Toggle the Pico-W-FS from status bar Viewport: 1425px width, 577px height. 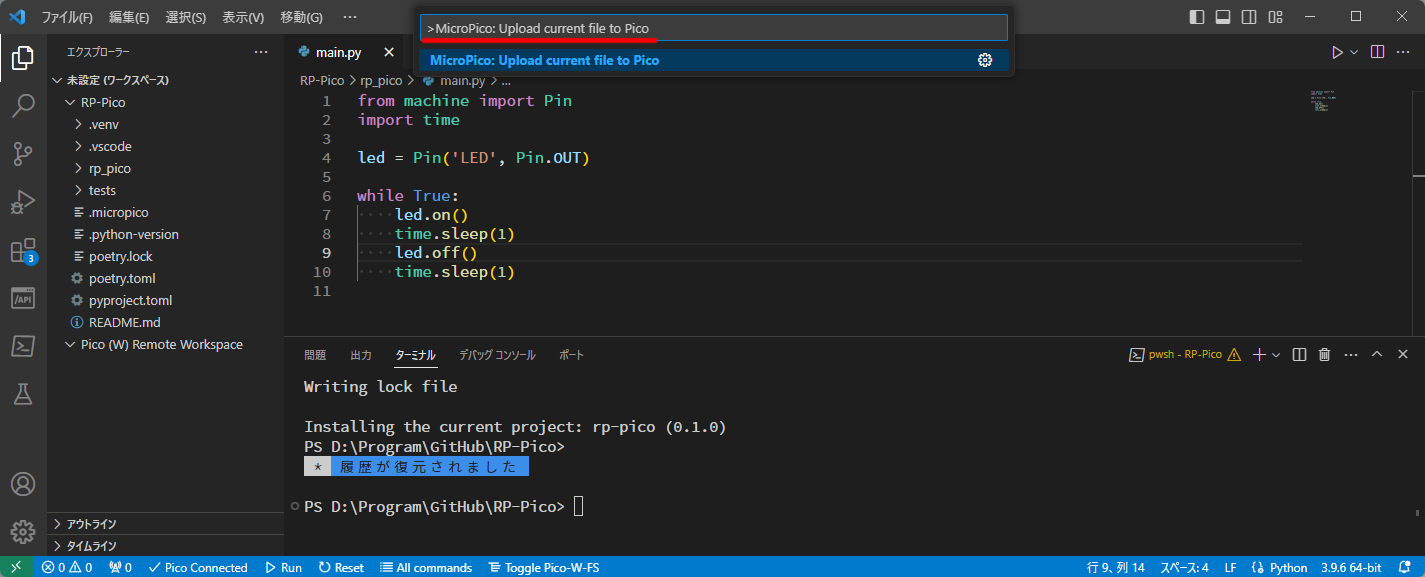coord(543,567)
